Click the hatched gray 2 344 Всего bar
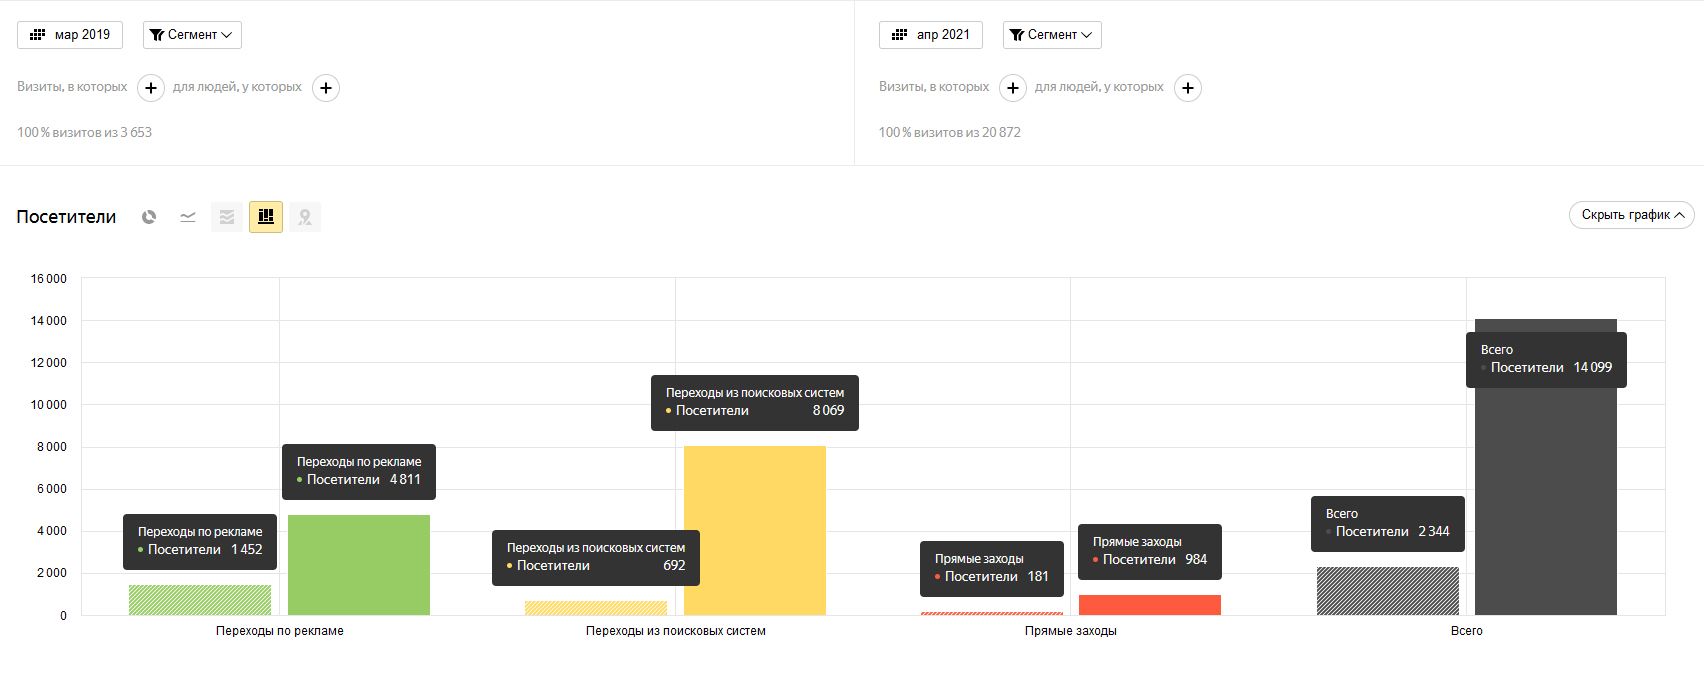This screenshot has width=1704, height=700. click(x=1388, y=591)
